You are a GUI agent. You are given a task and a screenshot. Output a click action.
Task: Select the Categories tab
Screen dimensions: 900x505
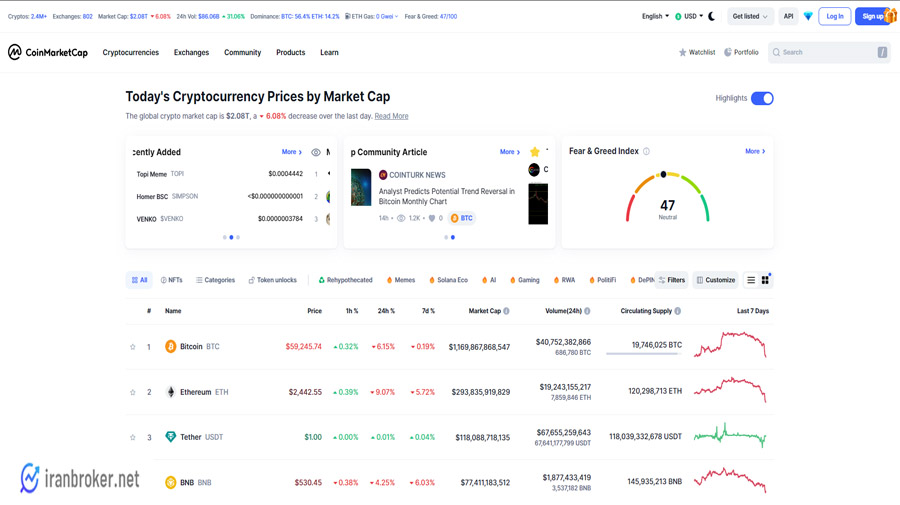[x=215, y=280]
